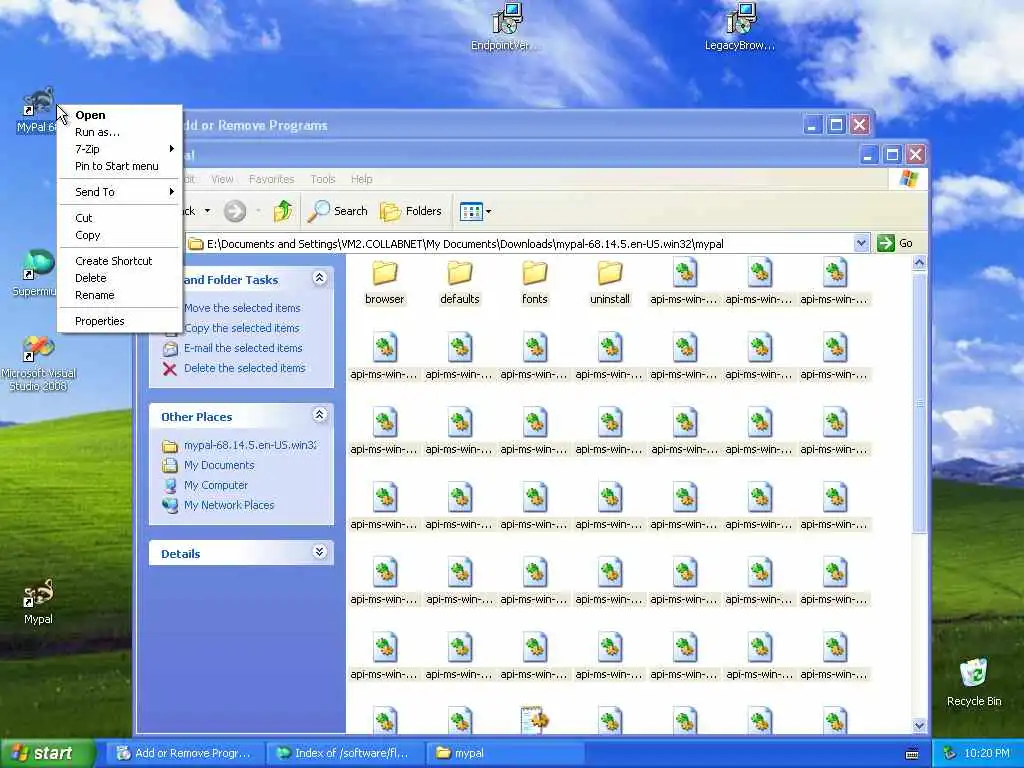Click Copy the selected items
This screenshot has width=1024, height=768.
pyautogui.click(x=242, y=328)
